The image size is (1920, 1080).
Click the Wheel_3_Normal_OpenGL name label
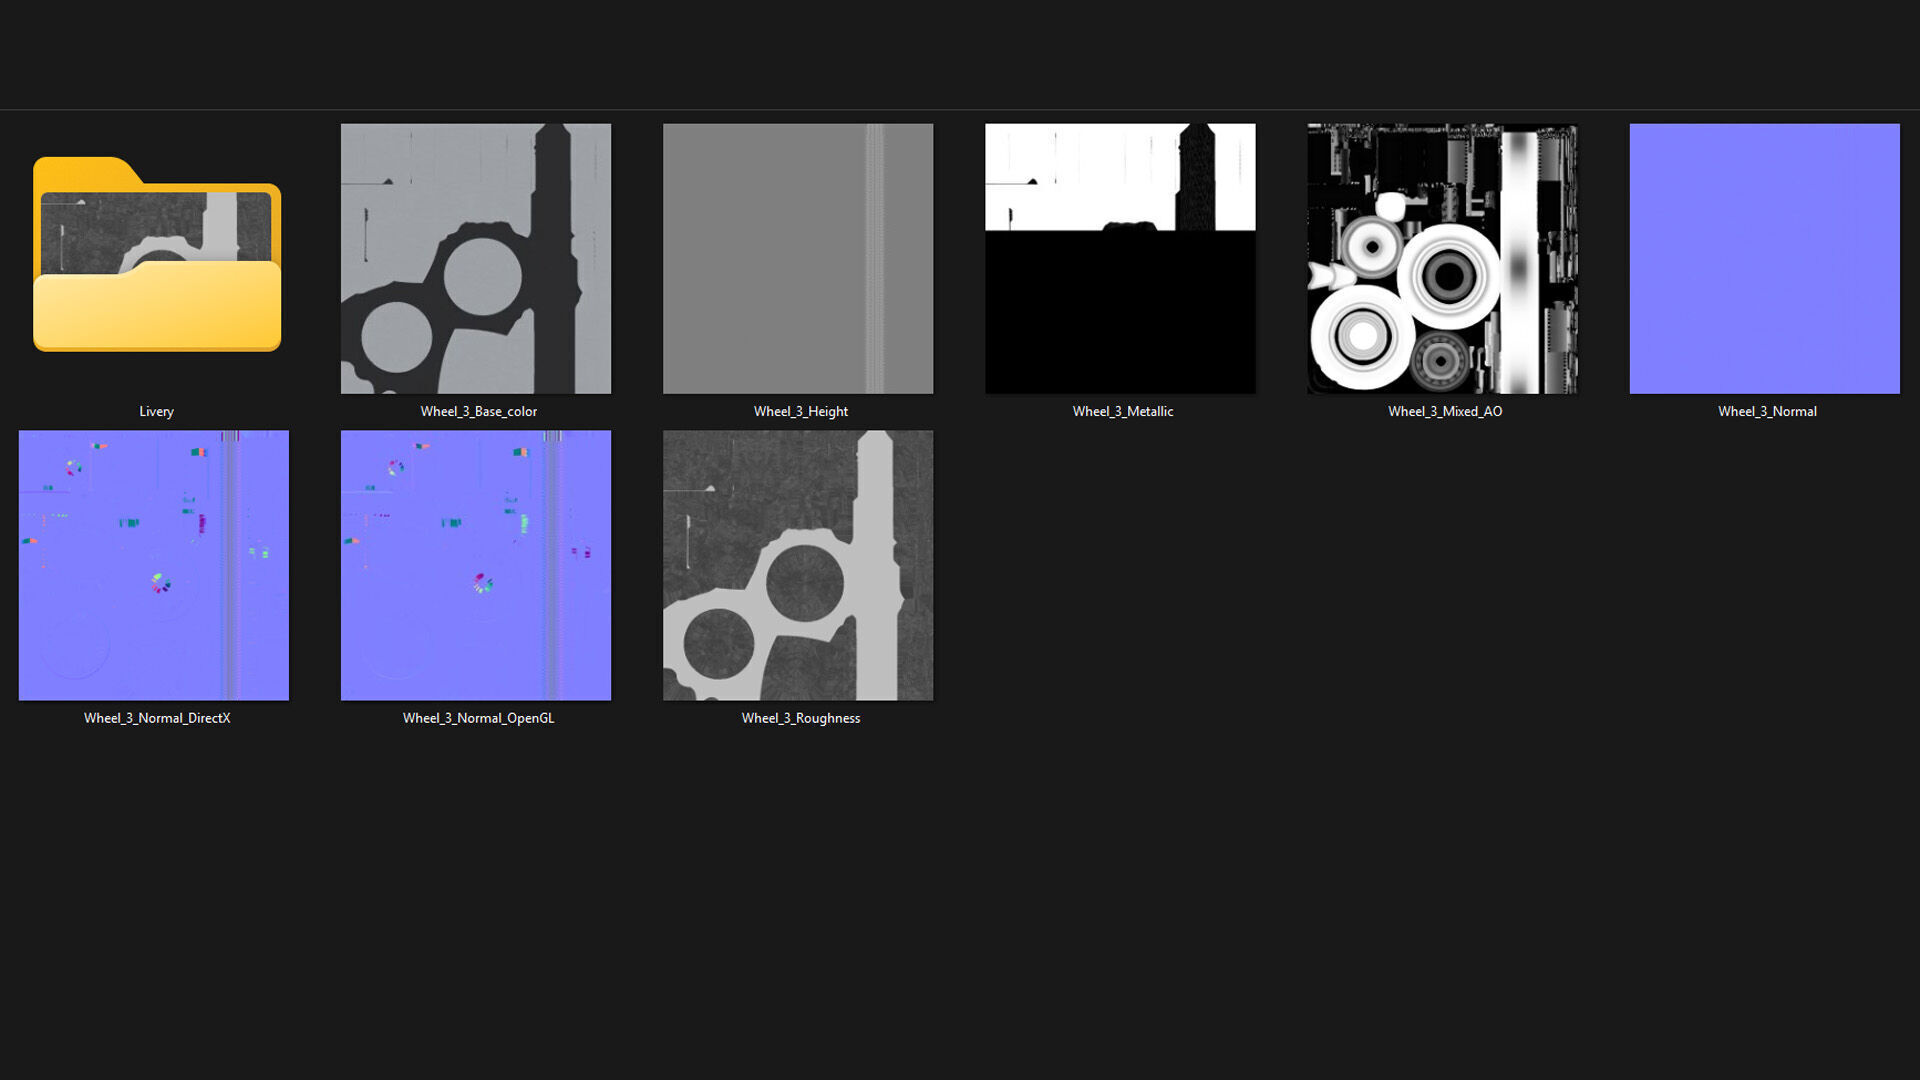coord(478,718)
